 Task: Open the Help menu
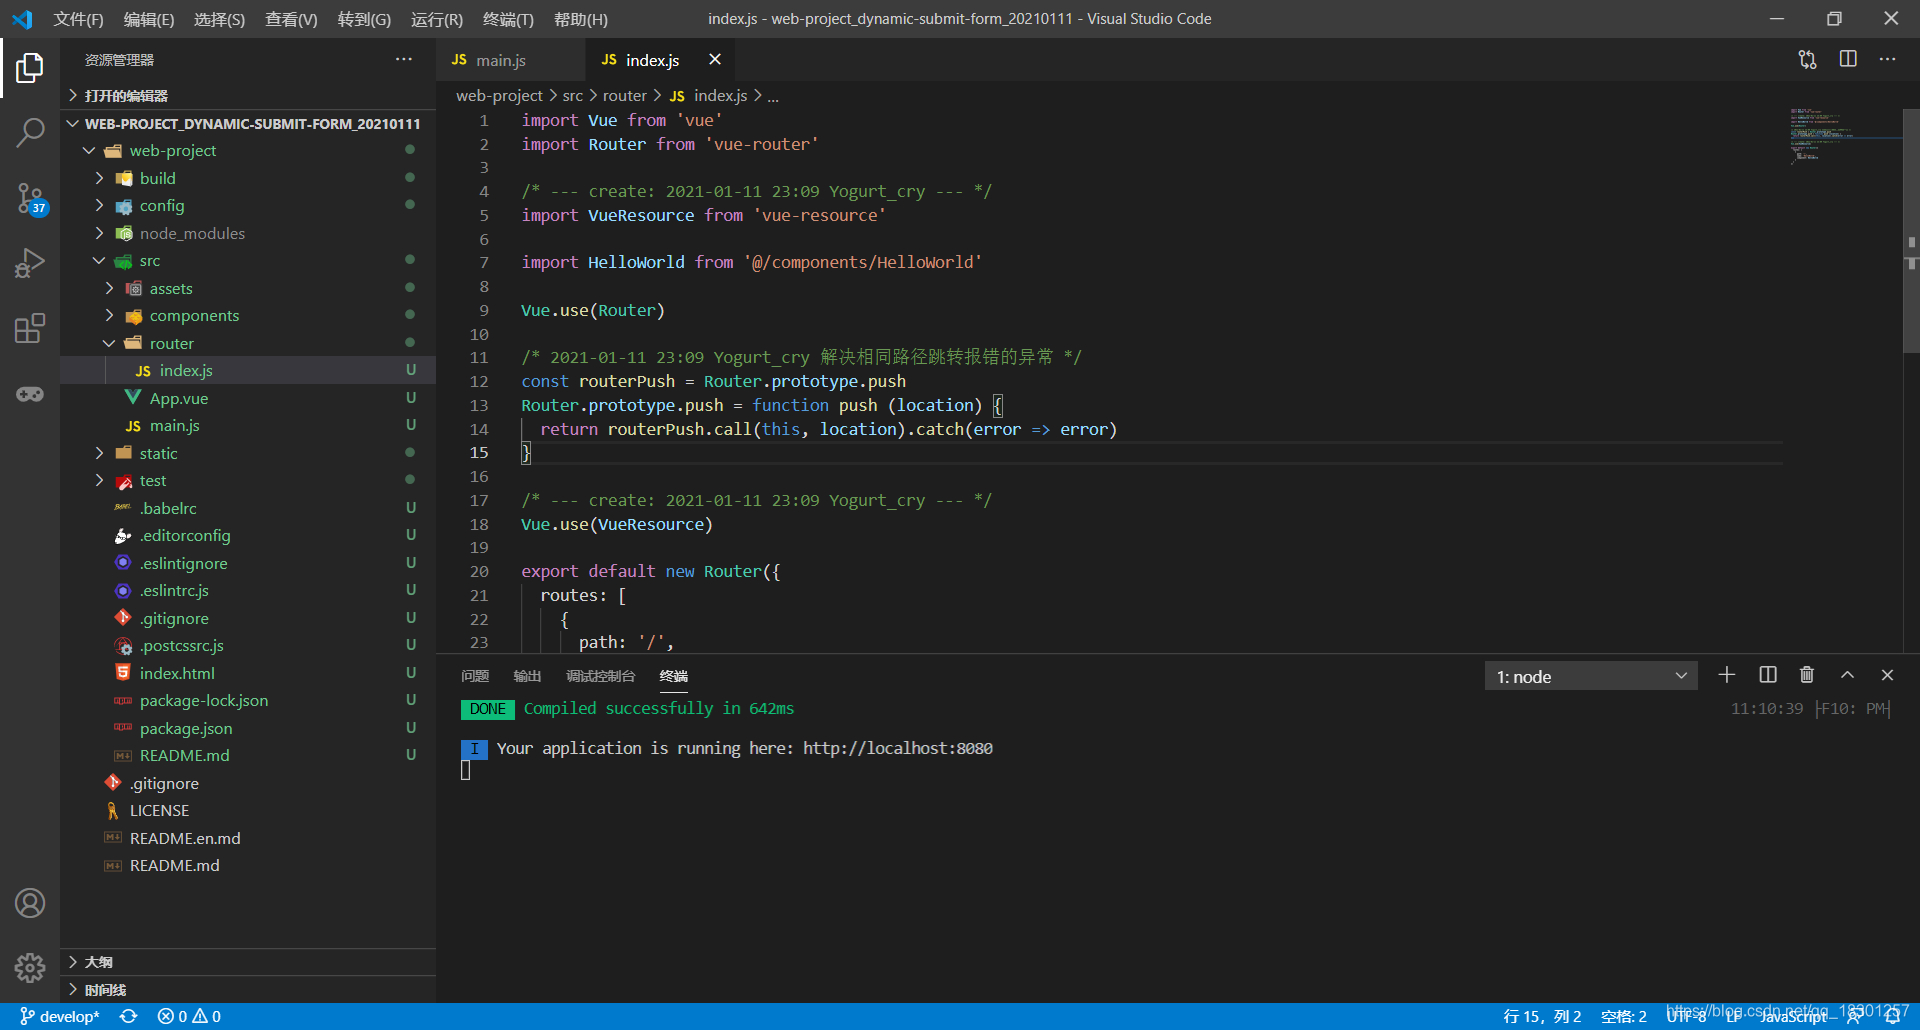pos(581,19)
